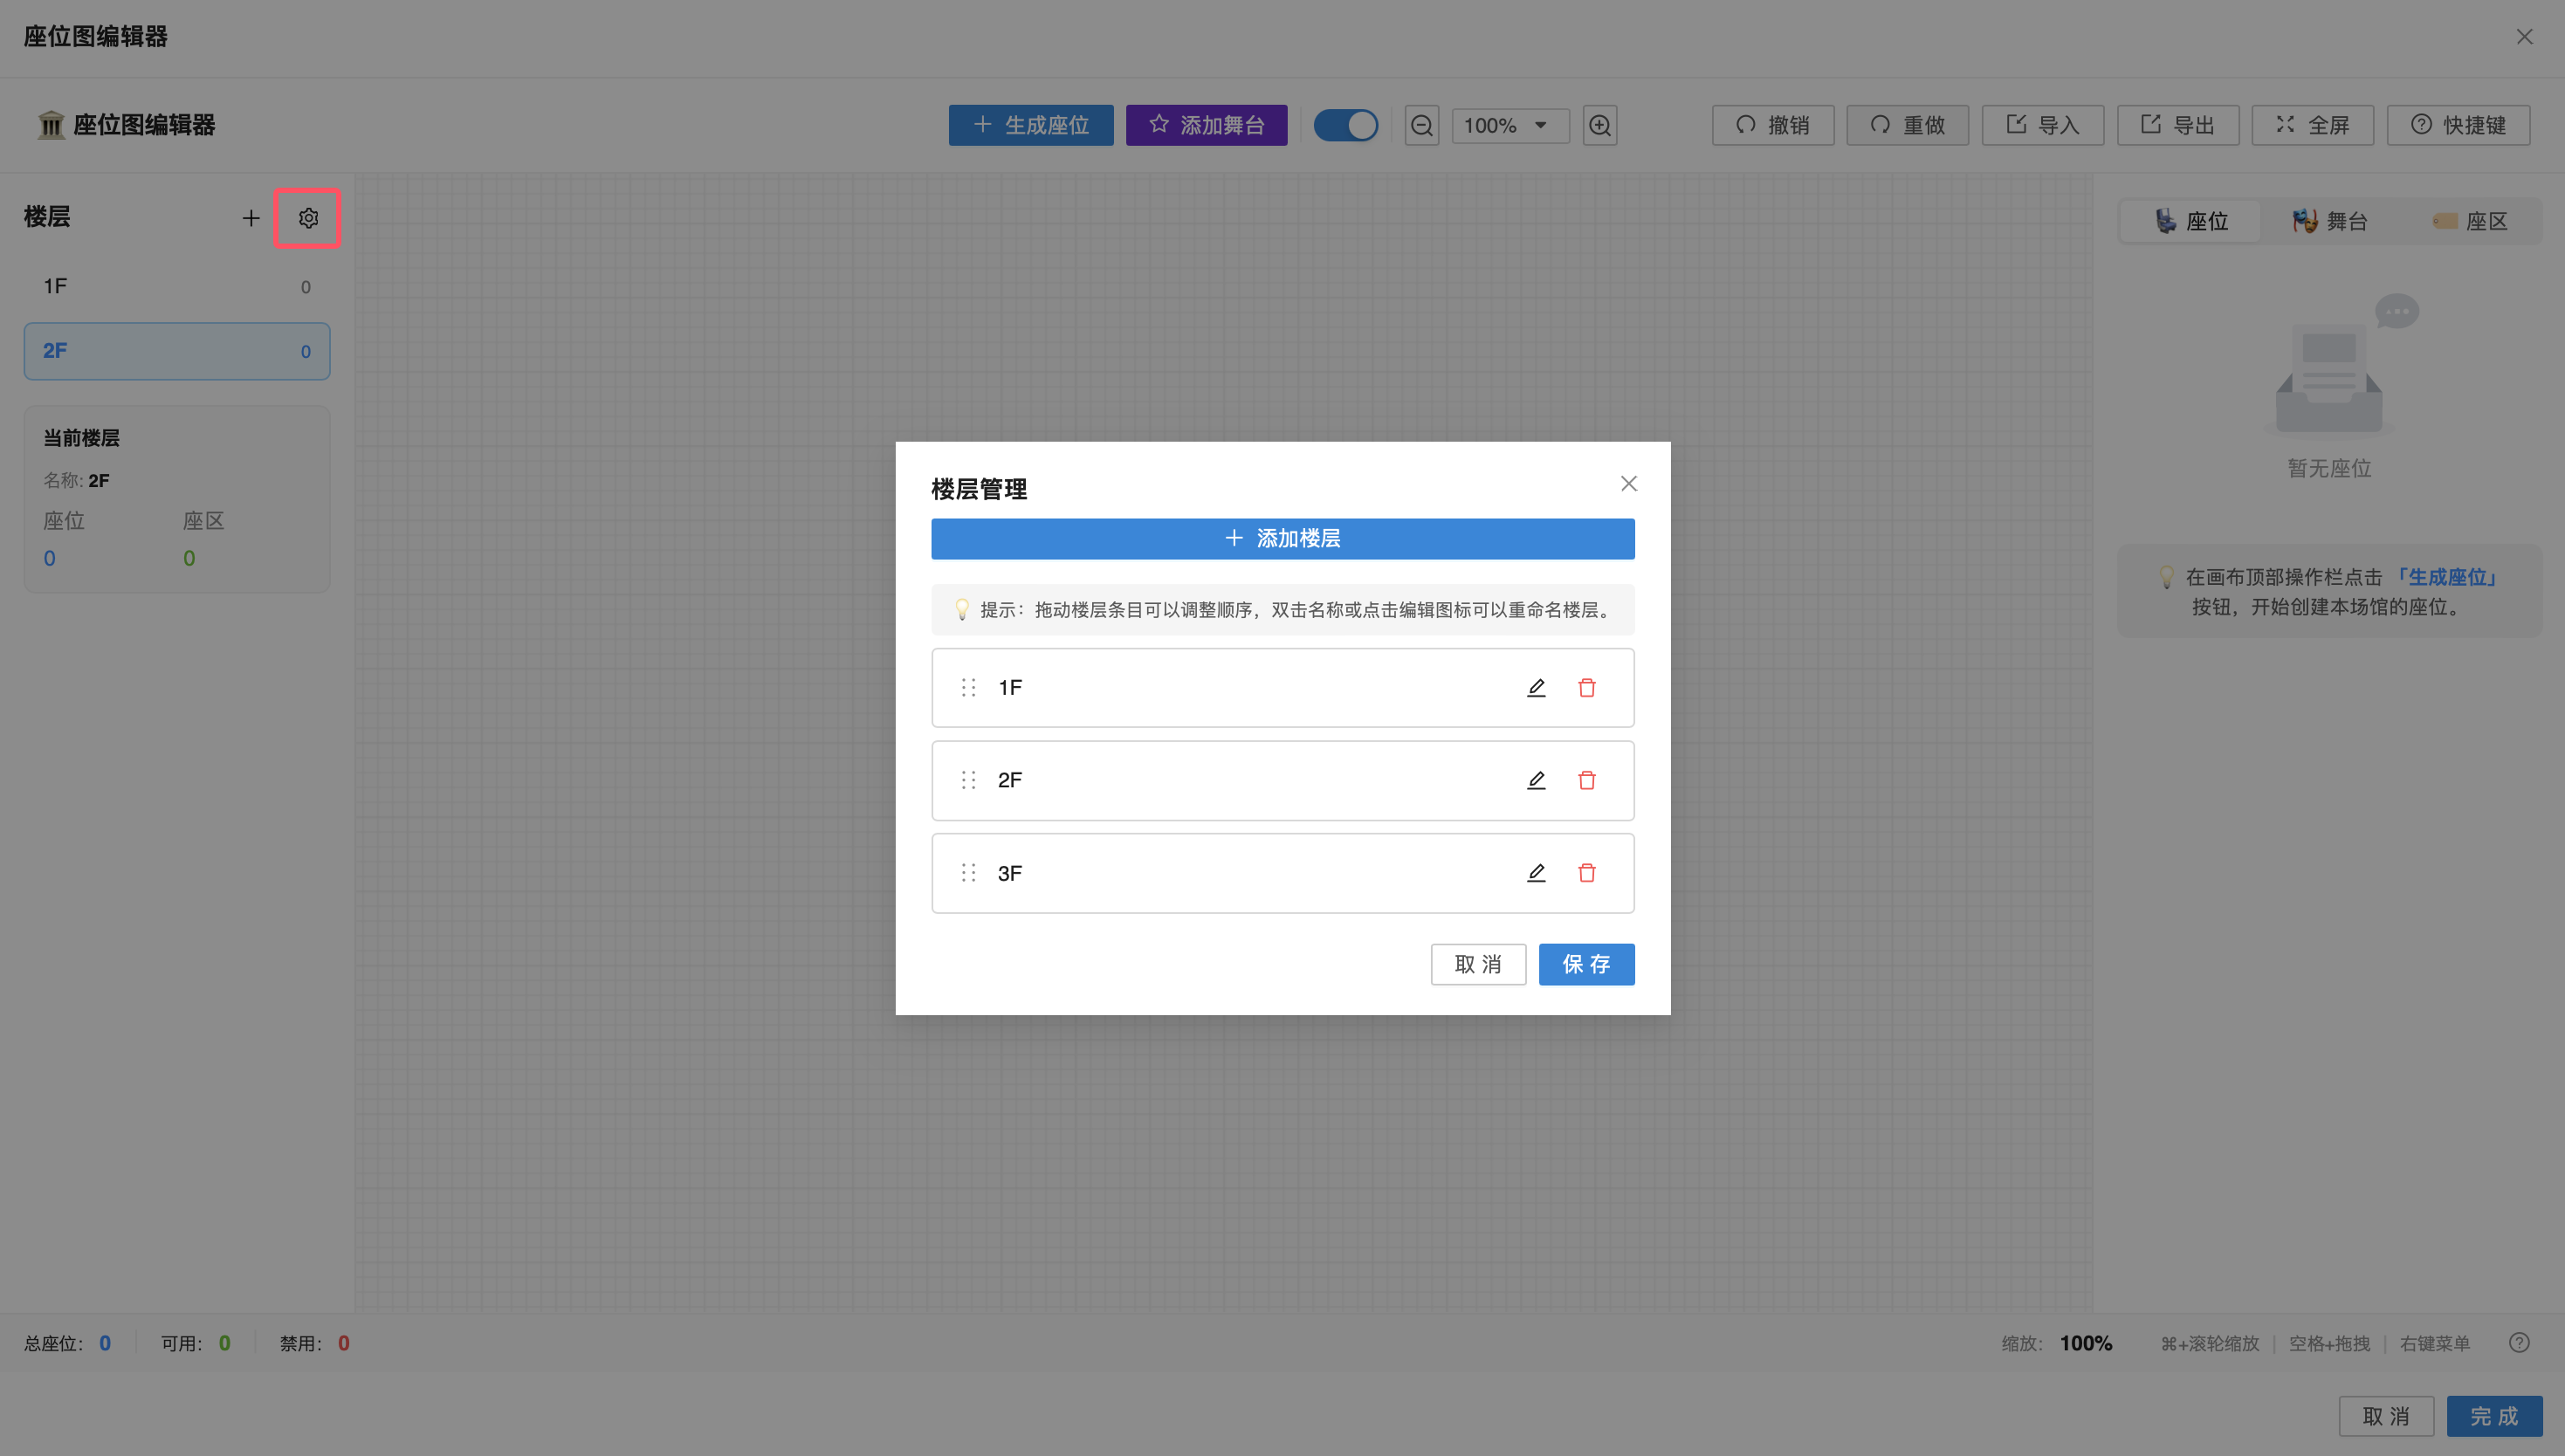Click the drag handle of the 2F row
2565x1456 pixels.
tap(968, 780)
